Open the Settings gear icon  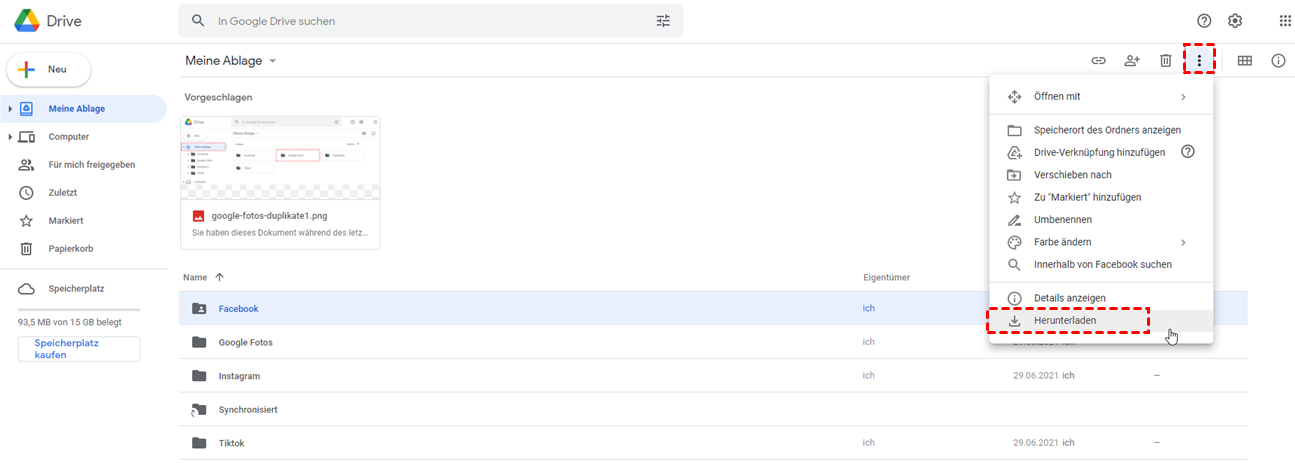point(1235,21)
